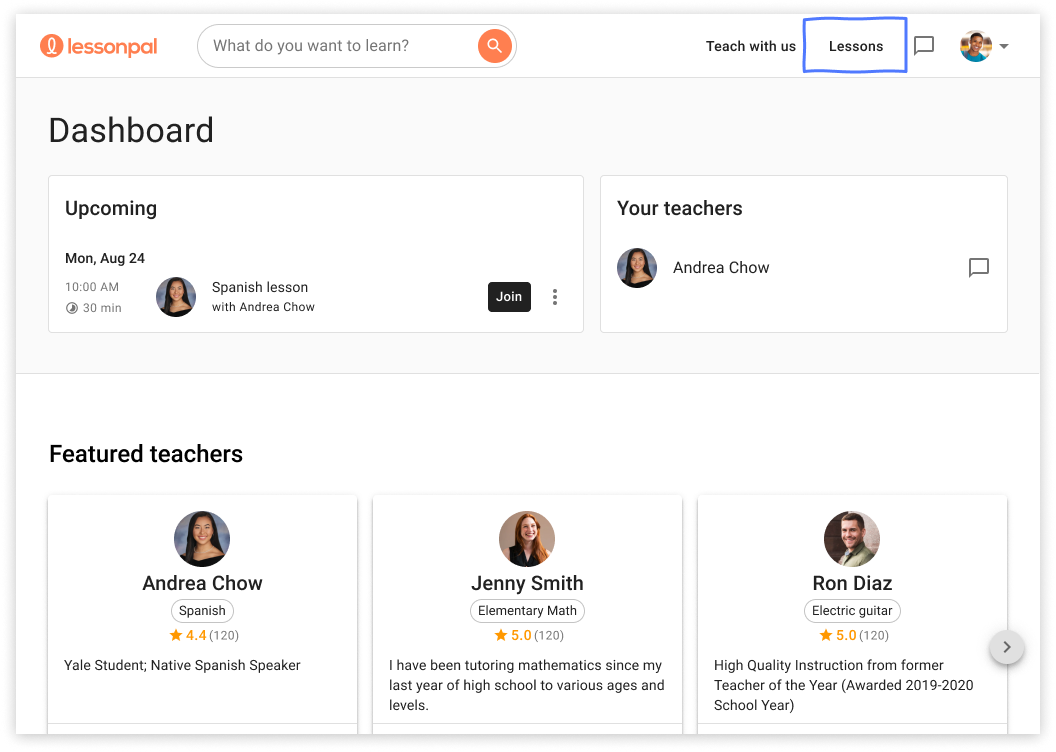This screenshot has width=1056, height=752.
Task: Click the star rating on Ron Diaz's card
Action: click(853, 635)
